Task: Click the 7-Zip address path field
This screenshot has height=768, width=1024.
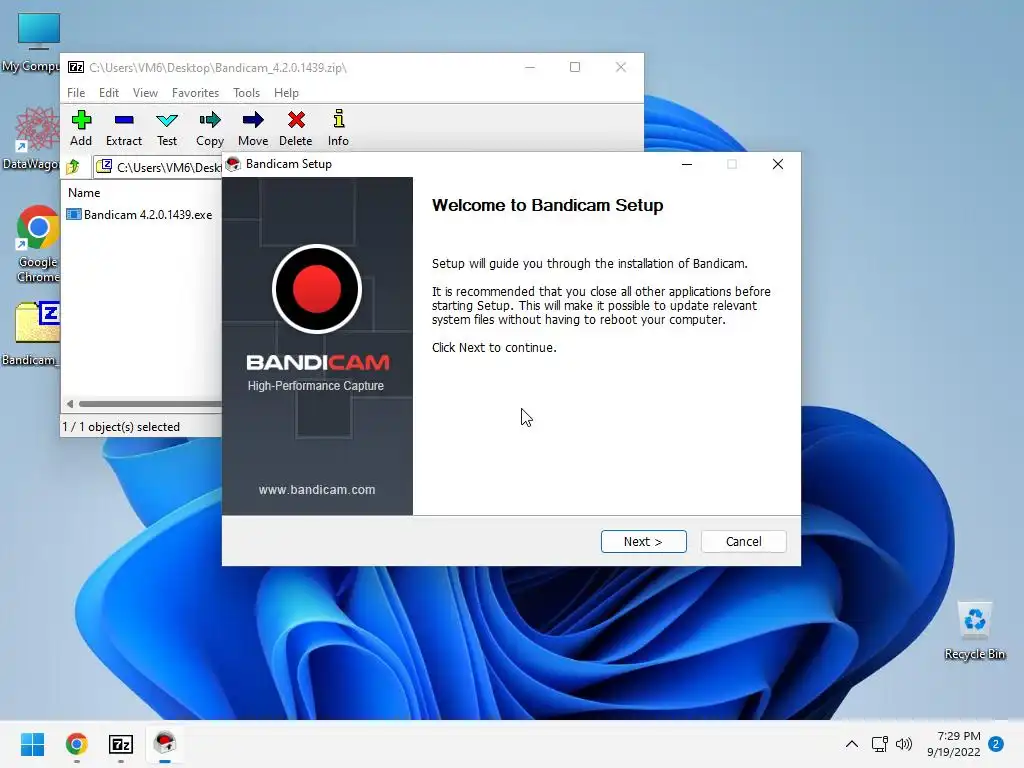Action: [x=158, y=167]
